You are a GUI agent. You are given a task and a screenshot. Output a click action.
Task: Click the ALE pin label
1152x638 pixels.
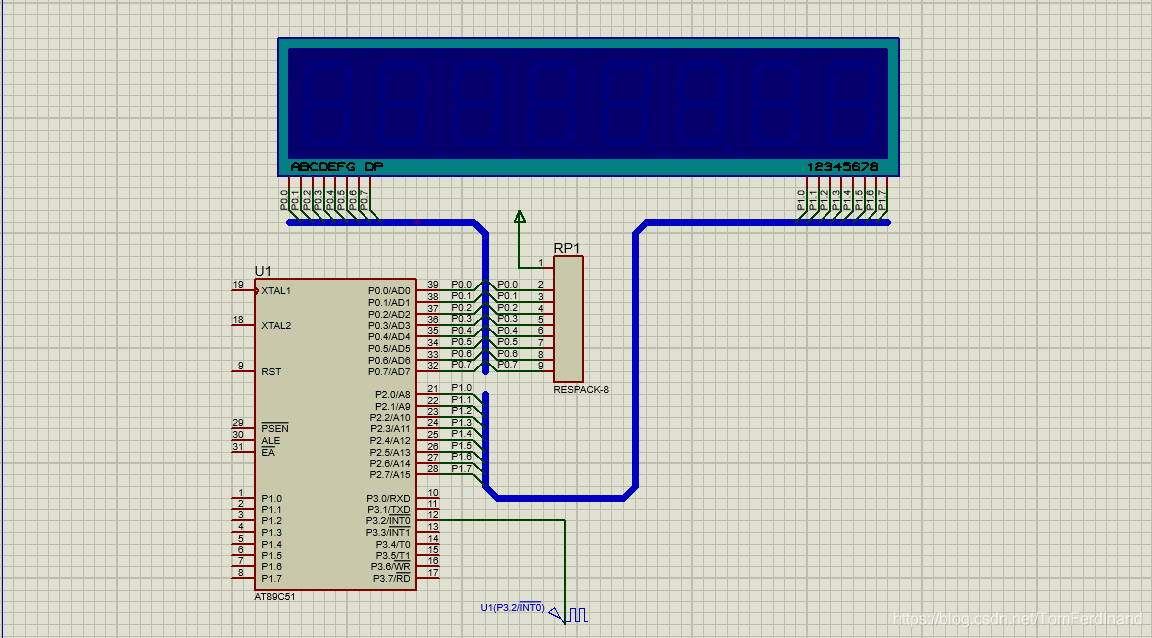(x=270, y=440)
